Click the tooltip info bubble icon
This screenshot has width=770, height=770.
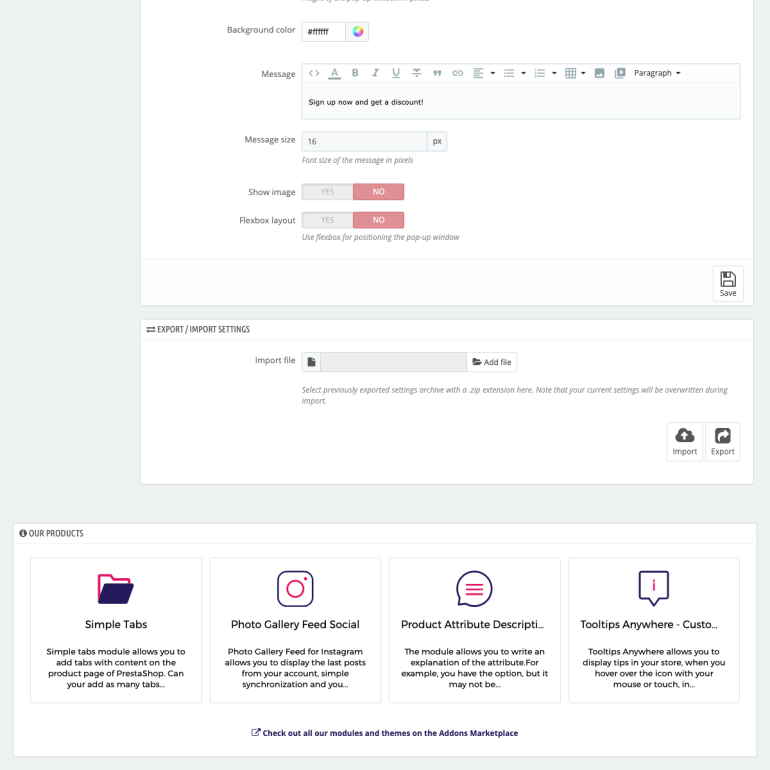(654, 588)
